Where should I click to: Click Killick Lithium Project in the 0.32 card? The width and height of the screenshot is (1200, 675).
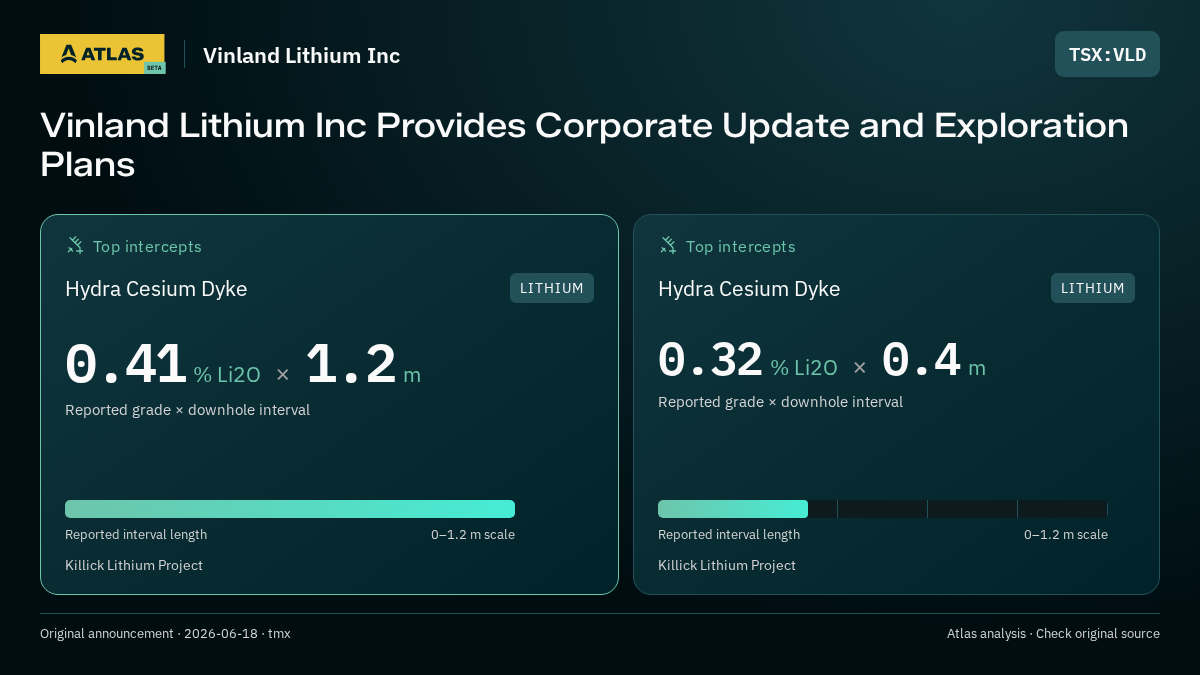coord(727,565)
